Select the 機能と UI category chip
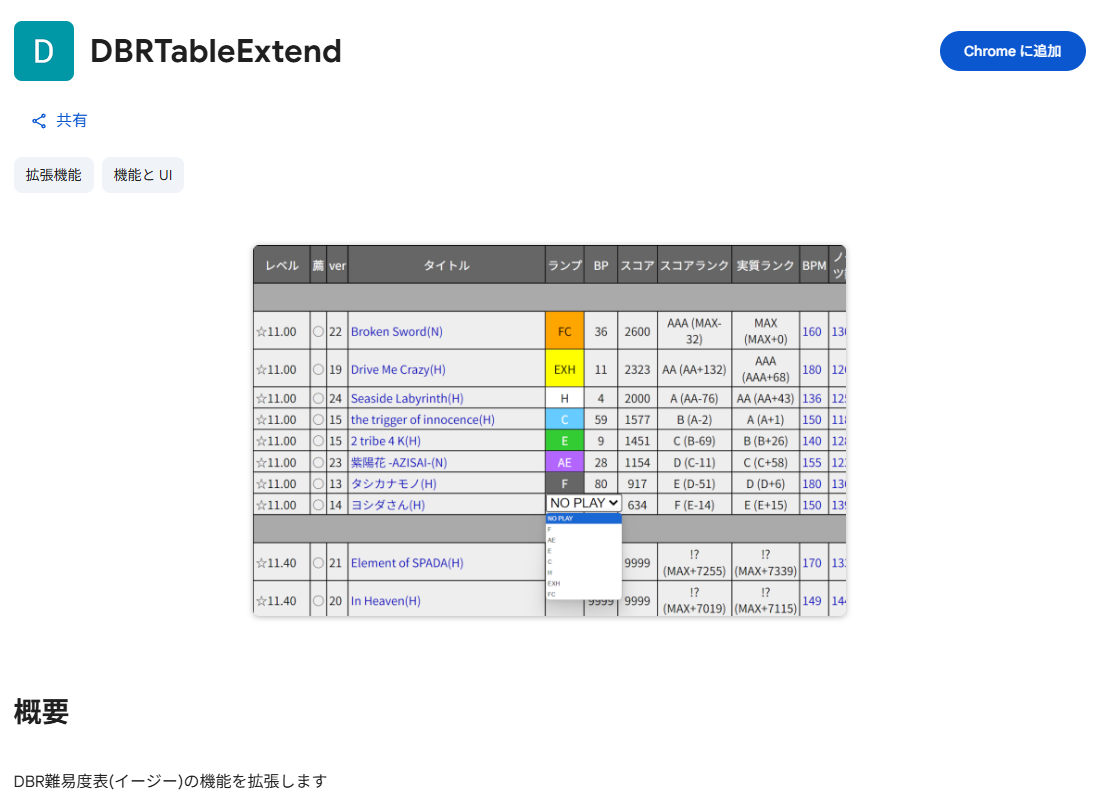Screen dimensions: 1099x794 [143, 175]
